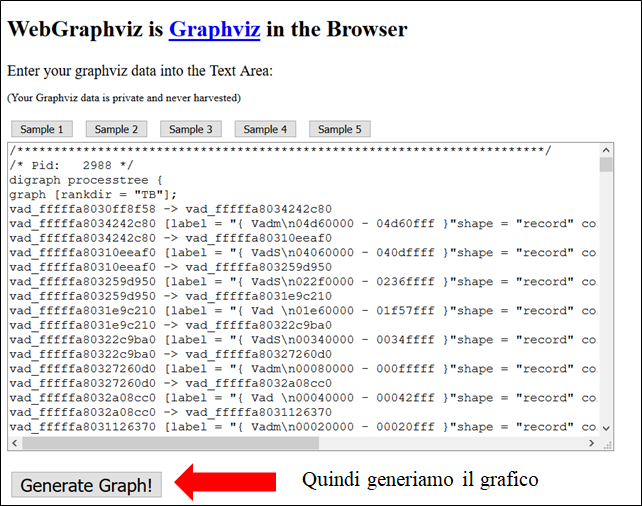The image size is (642, 506).
Task: Load Sample 1 graph data
Action: click(x=42, y=129)
